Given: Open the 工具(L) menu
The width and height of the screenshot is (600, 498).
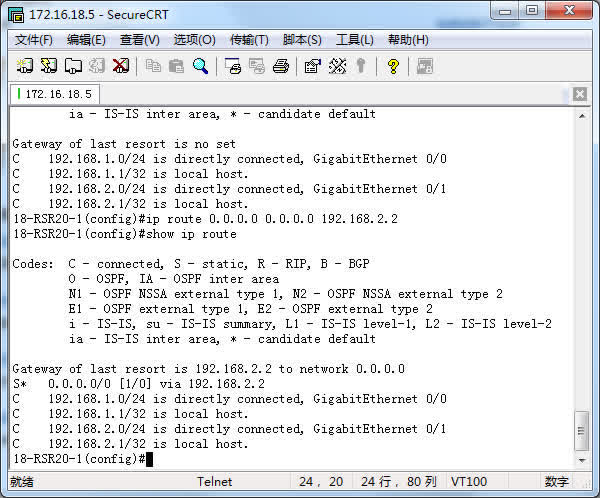Looking at the screenshot, I should tap(355, 40).
